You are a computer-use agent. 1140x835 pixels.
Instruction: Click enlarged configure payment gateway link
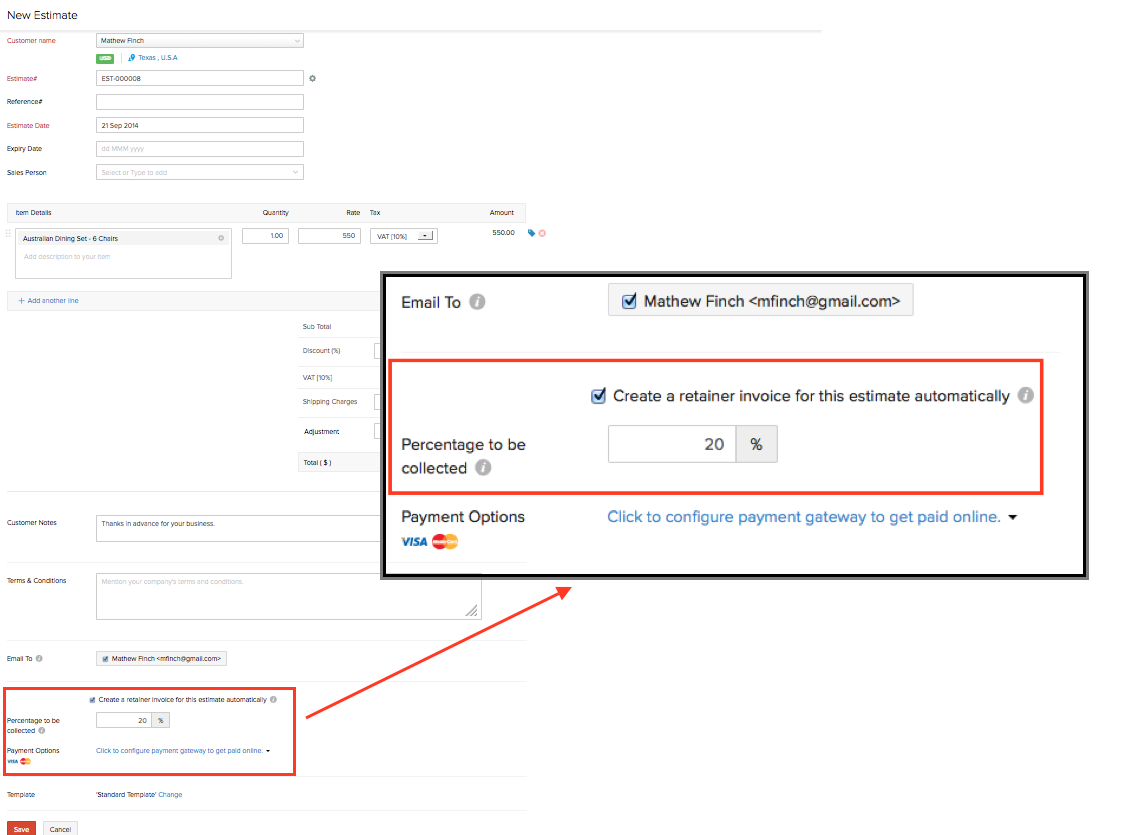804,517
